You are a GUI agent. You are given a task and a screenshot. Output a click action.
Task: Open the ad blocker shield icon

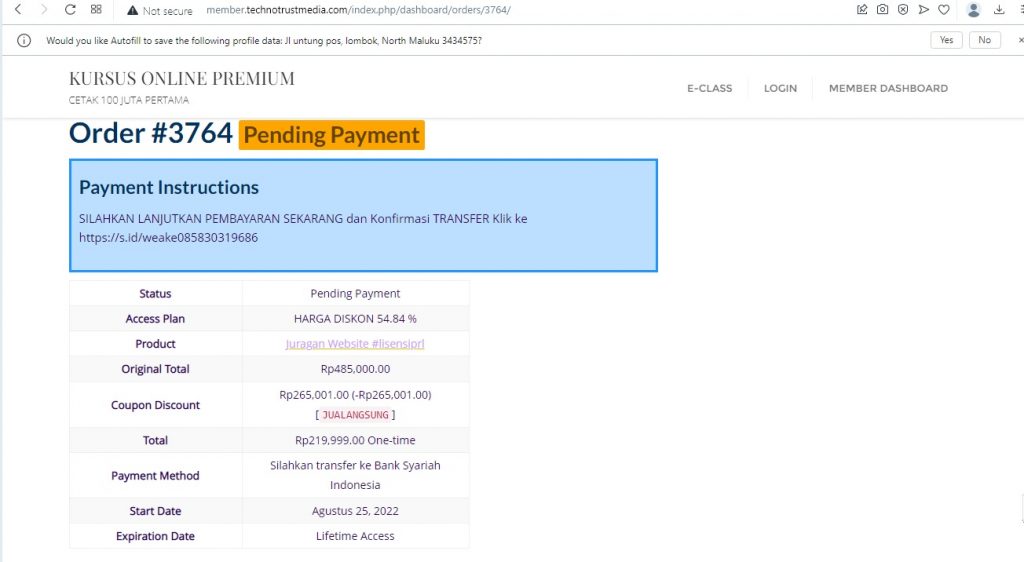(x=903, y=10)
